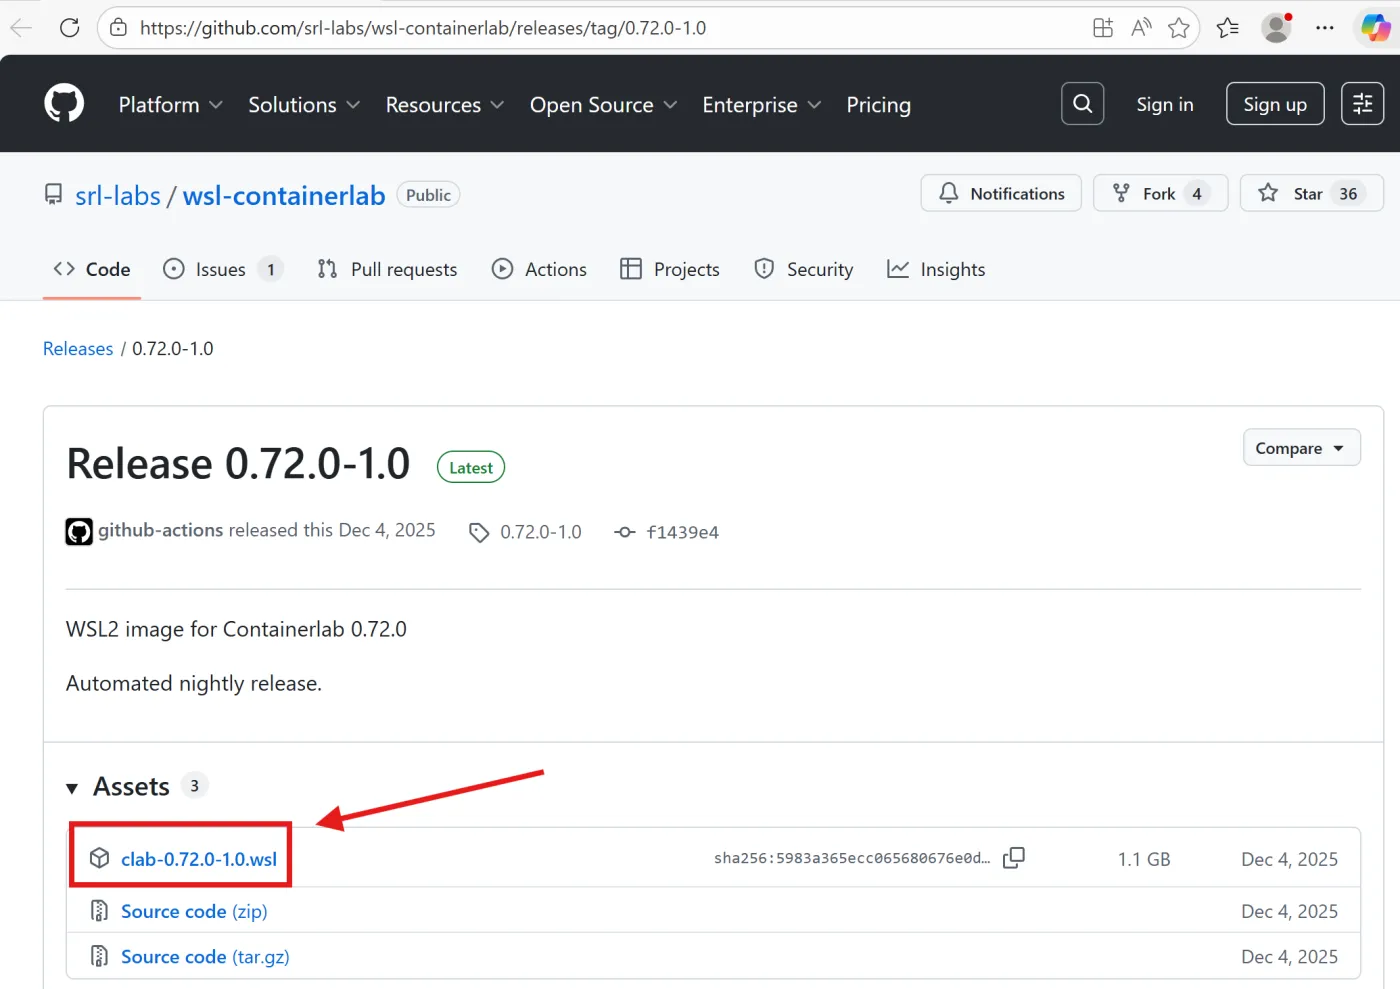
Task: Open the search magnifier icon
Action: (x=1082, y=103)
